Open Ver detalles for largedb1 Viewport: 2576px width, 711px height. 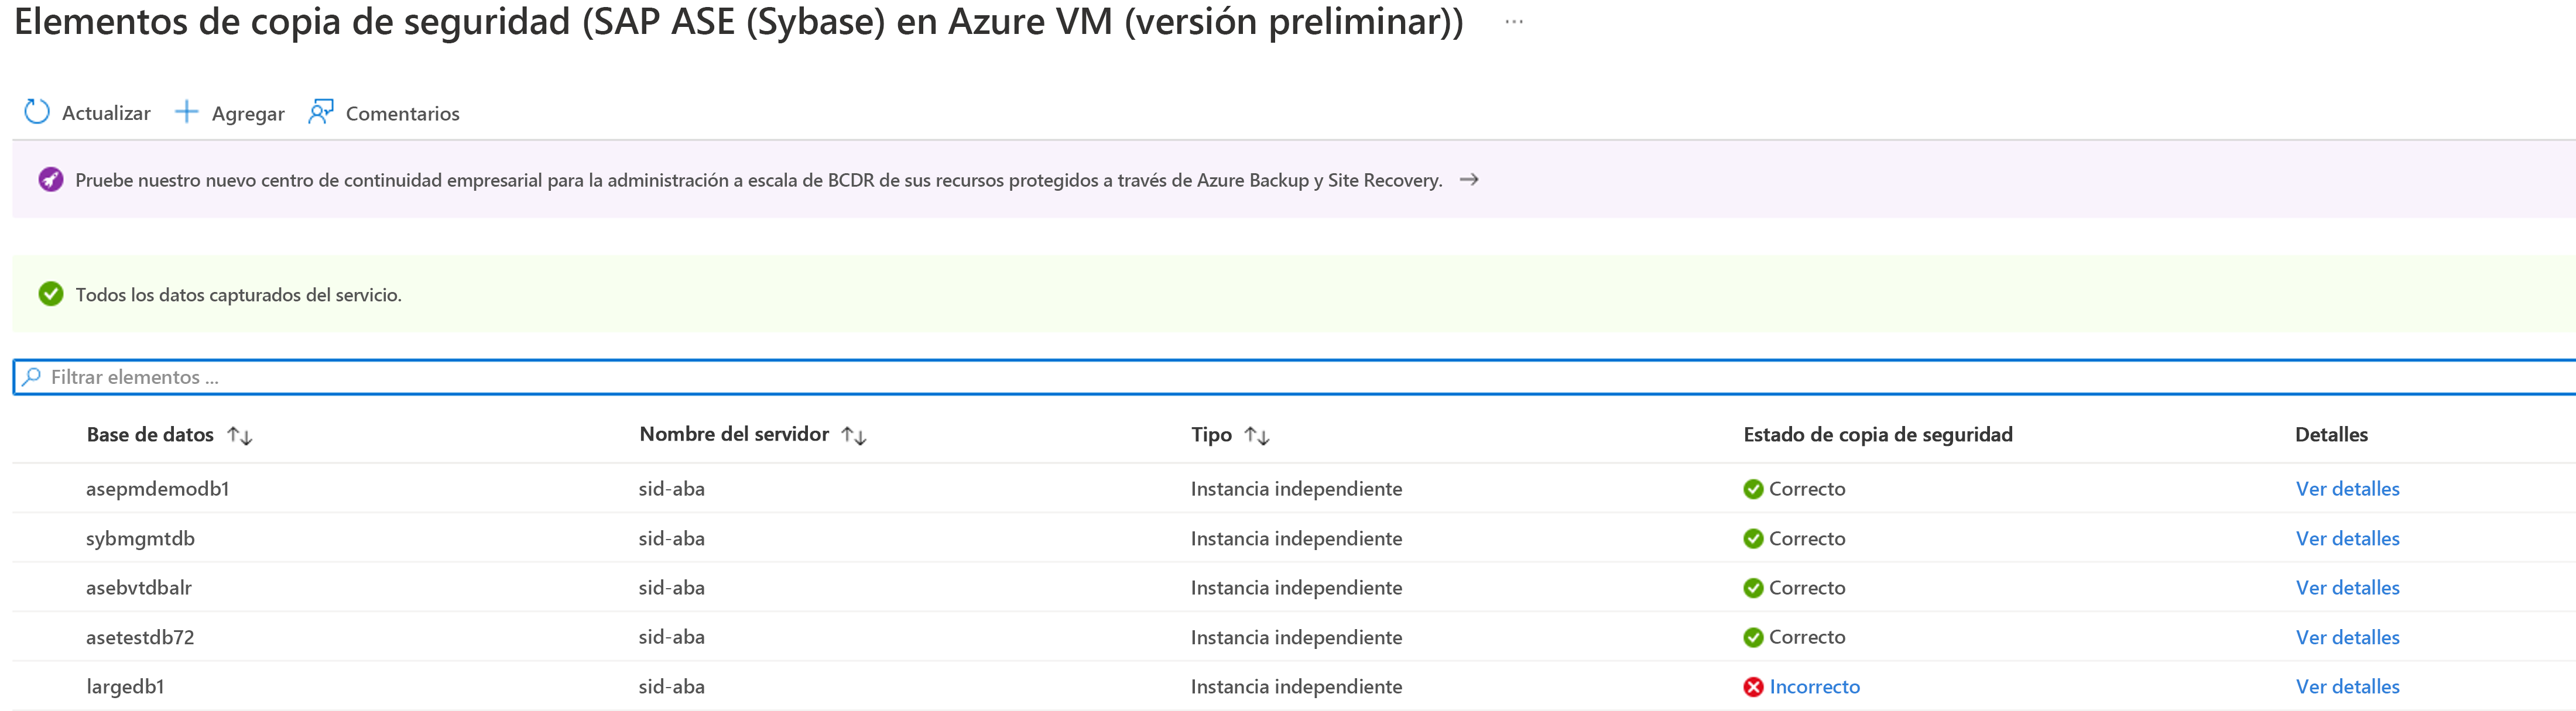2347,687
